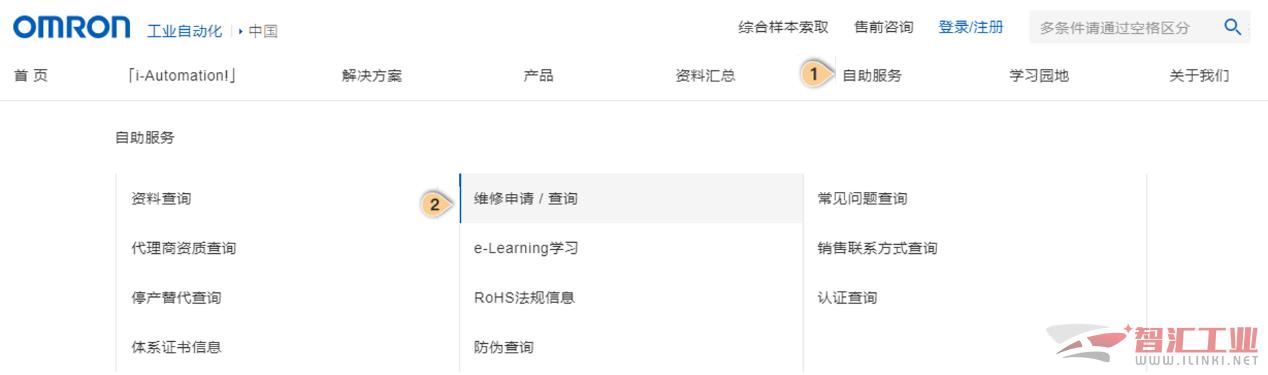Open the 解决方案 menu item
This screenshot has height=375, width=1268.
point(372,75)
